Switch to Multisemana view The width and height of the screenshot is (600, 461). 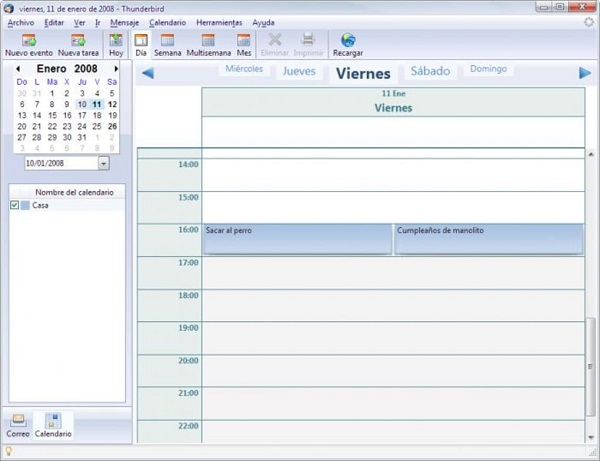[209, 45]
